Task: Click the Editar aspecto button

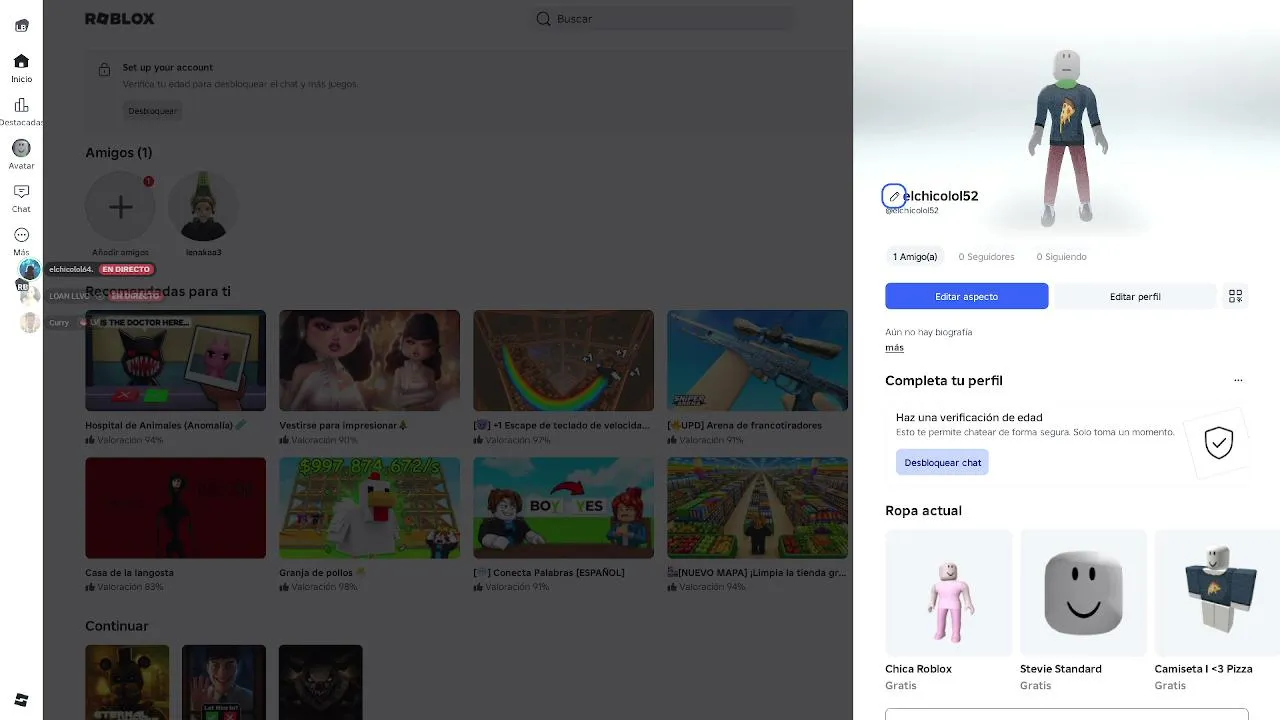Action: [x=966, y=296]
